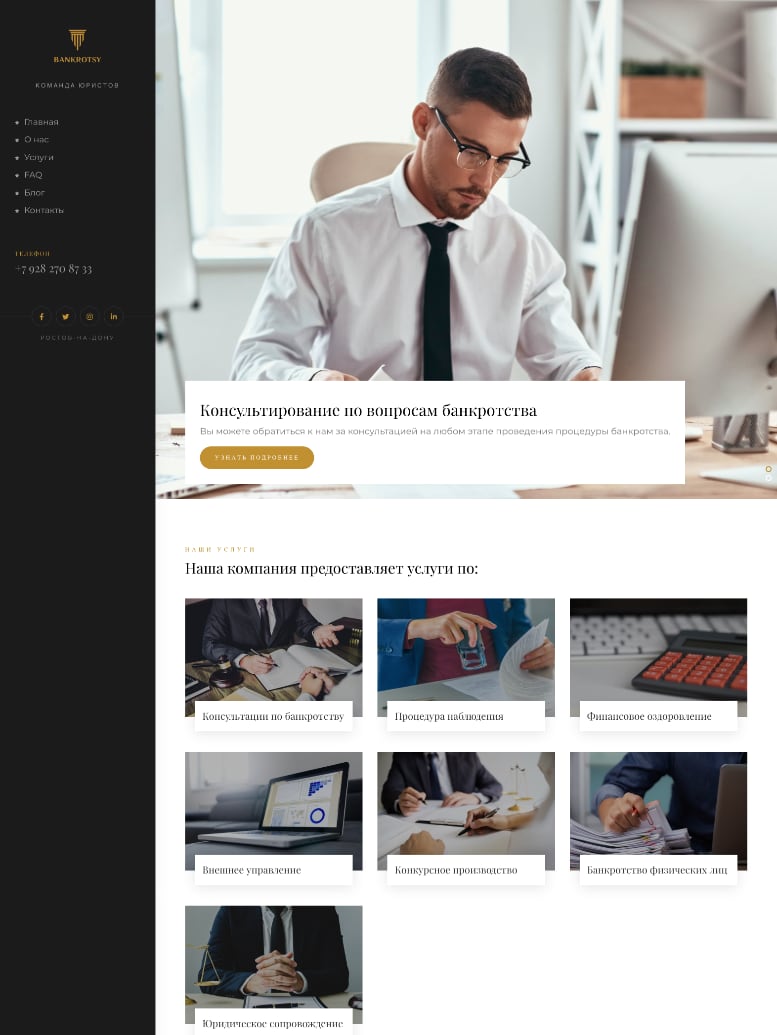This screenshot has height=1035, width=777.
Task: Open the Twitter social icon
Action: pos(65,316)
